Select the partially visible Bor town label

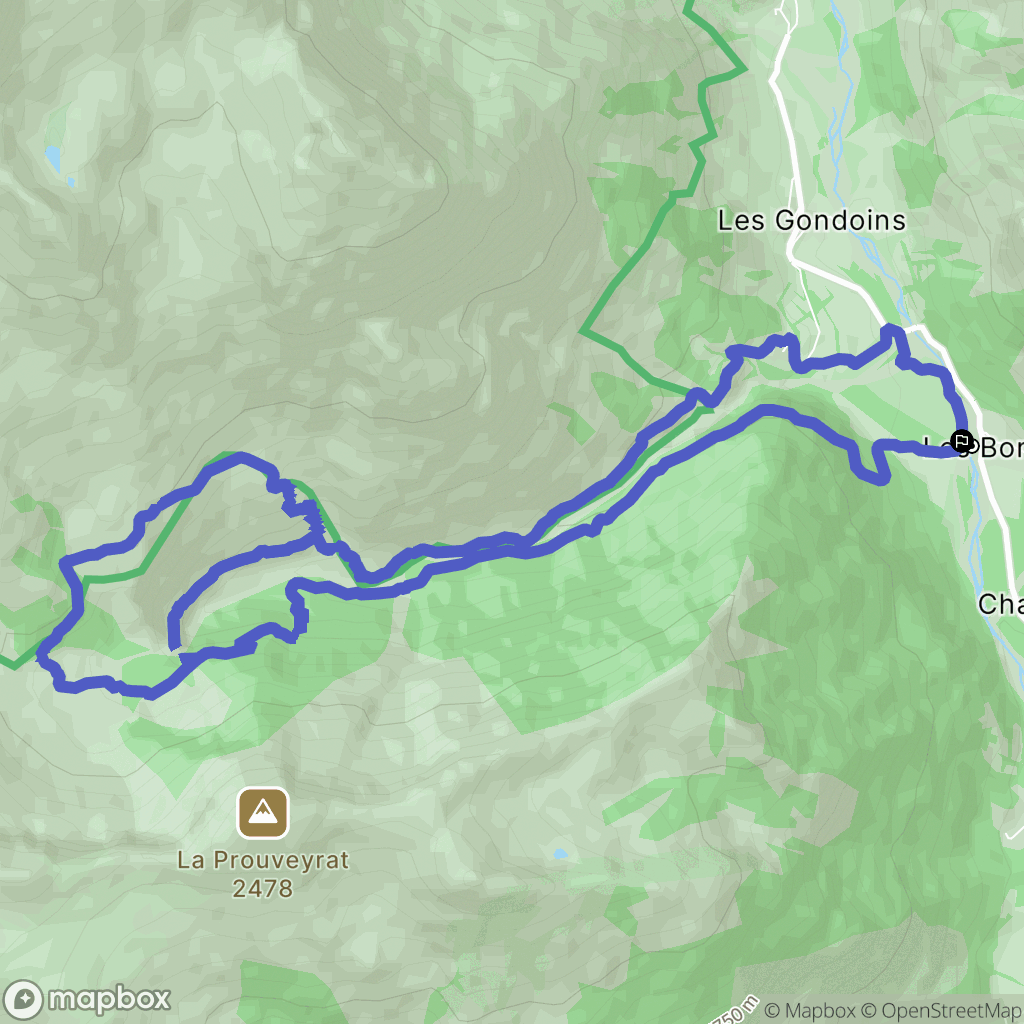[x=1002, y=447]
